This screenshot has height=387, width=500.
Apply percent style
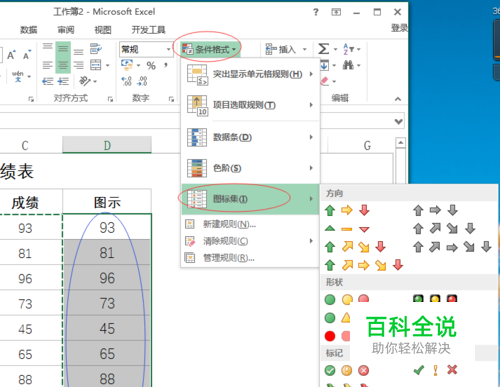(x=151, y=65)
